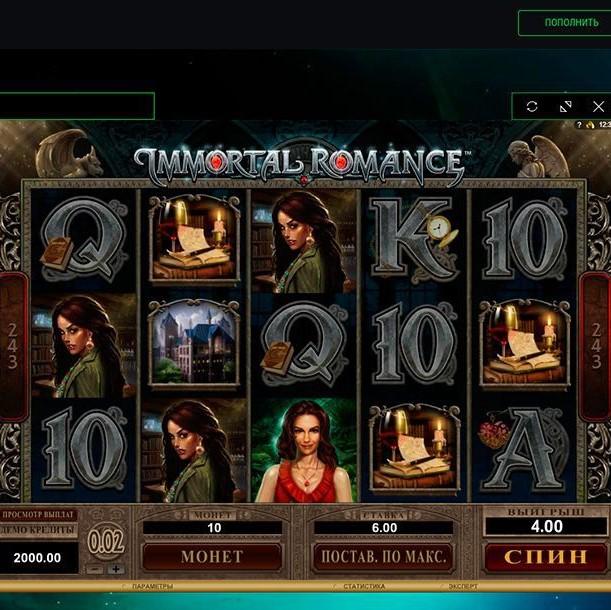
Task: Click the red-dress woman symbol
Action: [304, 450]
